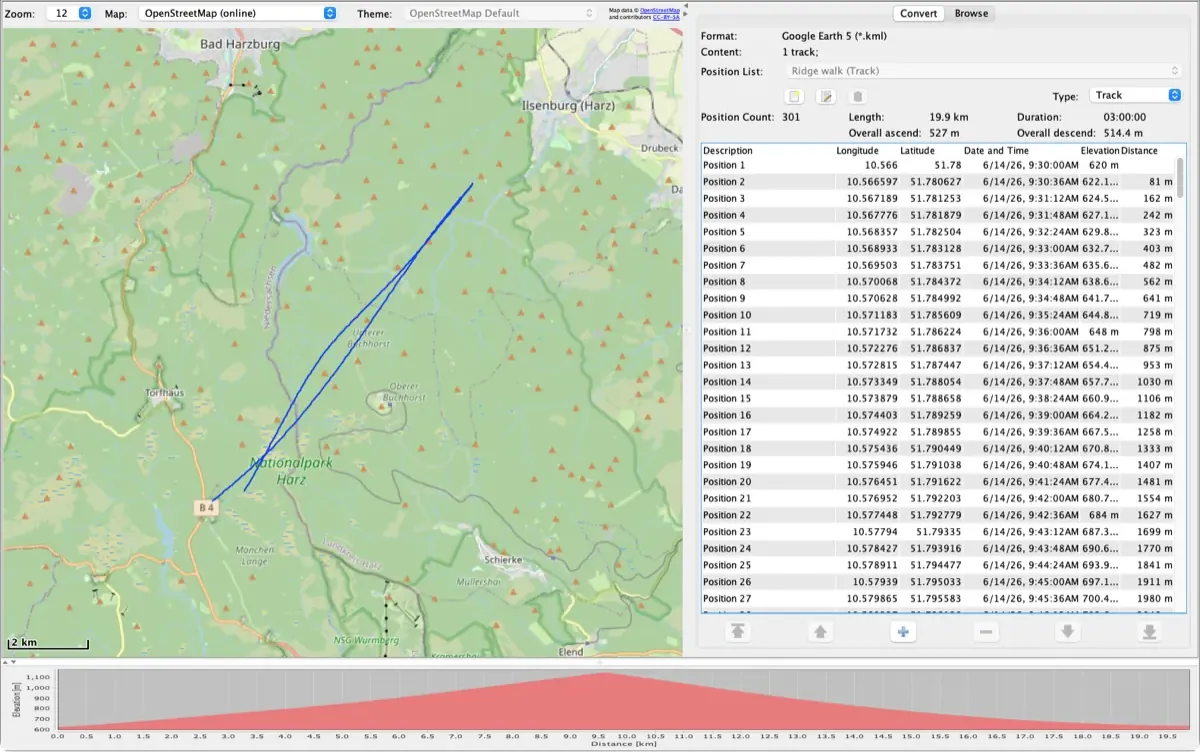Click the red elevation profile peak
The height and width of the screenshot is (752, 1200).
[x=603, y=675]
